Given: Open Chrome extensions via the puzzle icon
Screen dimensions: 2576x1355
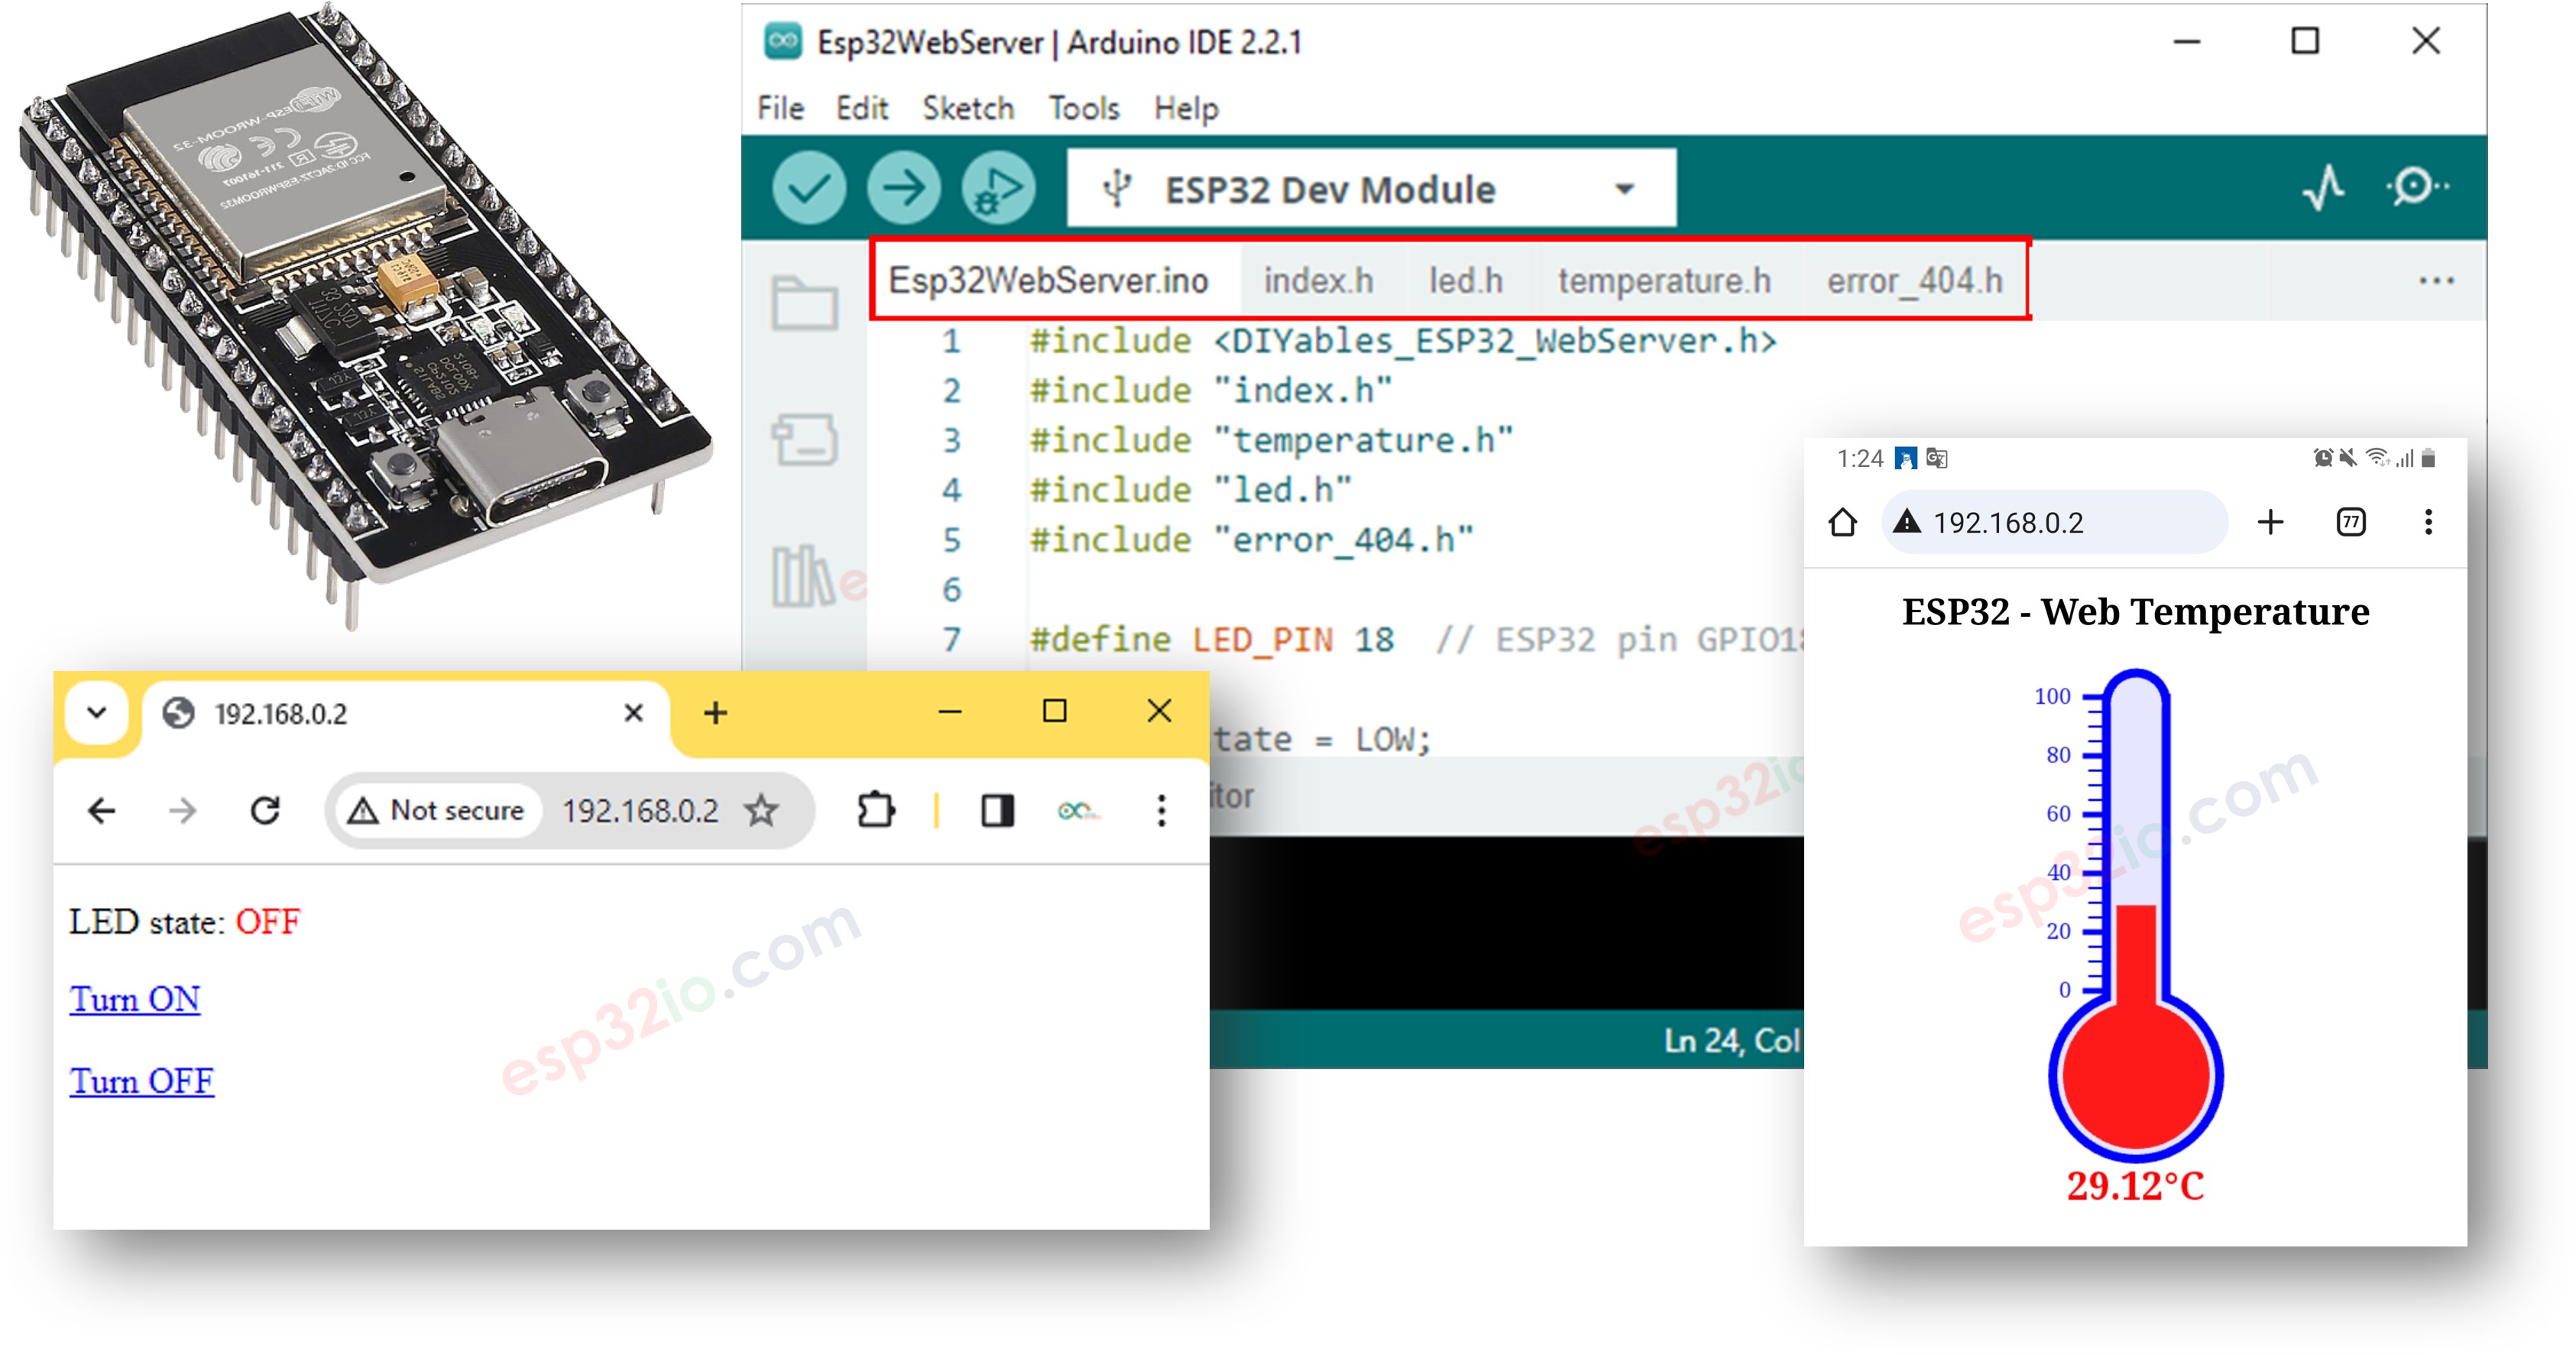Looking at the screenshot, I should (878, 811).
